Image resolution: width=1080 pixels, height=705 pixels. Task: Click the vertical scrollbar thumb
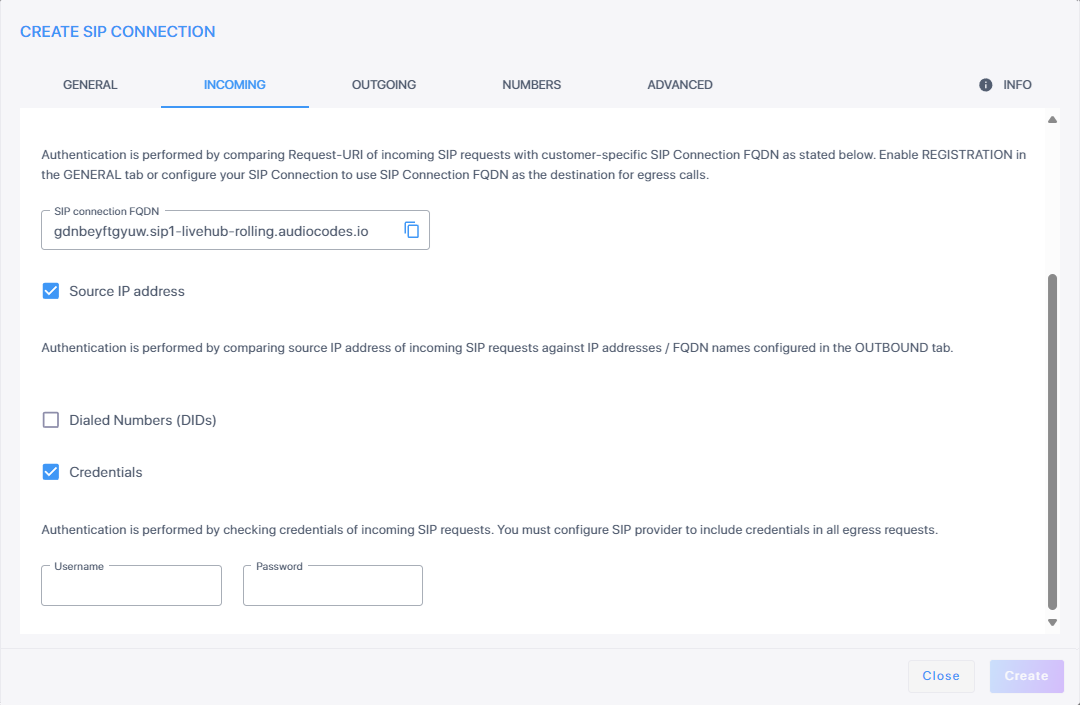1052,442
